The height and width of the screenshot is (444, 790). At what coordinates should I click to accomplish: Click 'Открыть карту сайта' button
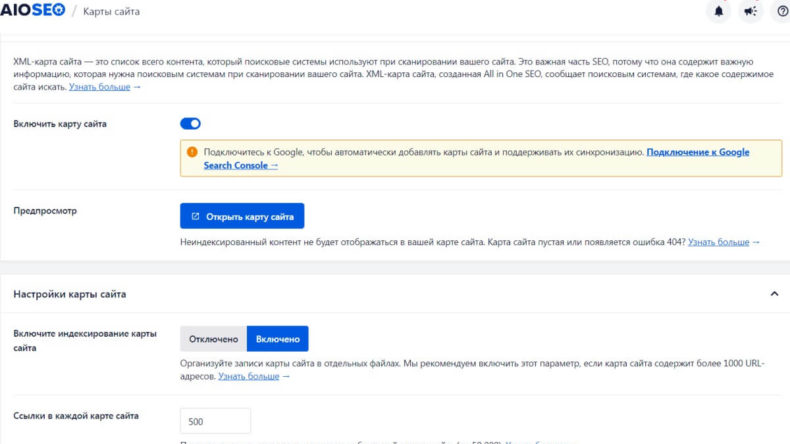[242, 216]
